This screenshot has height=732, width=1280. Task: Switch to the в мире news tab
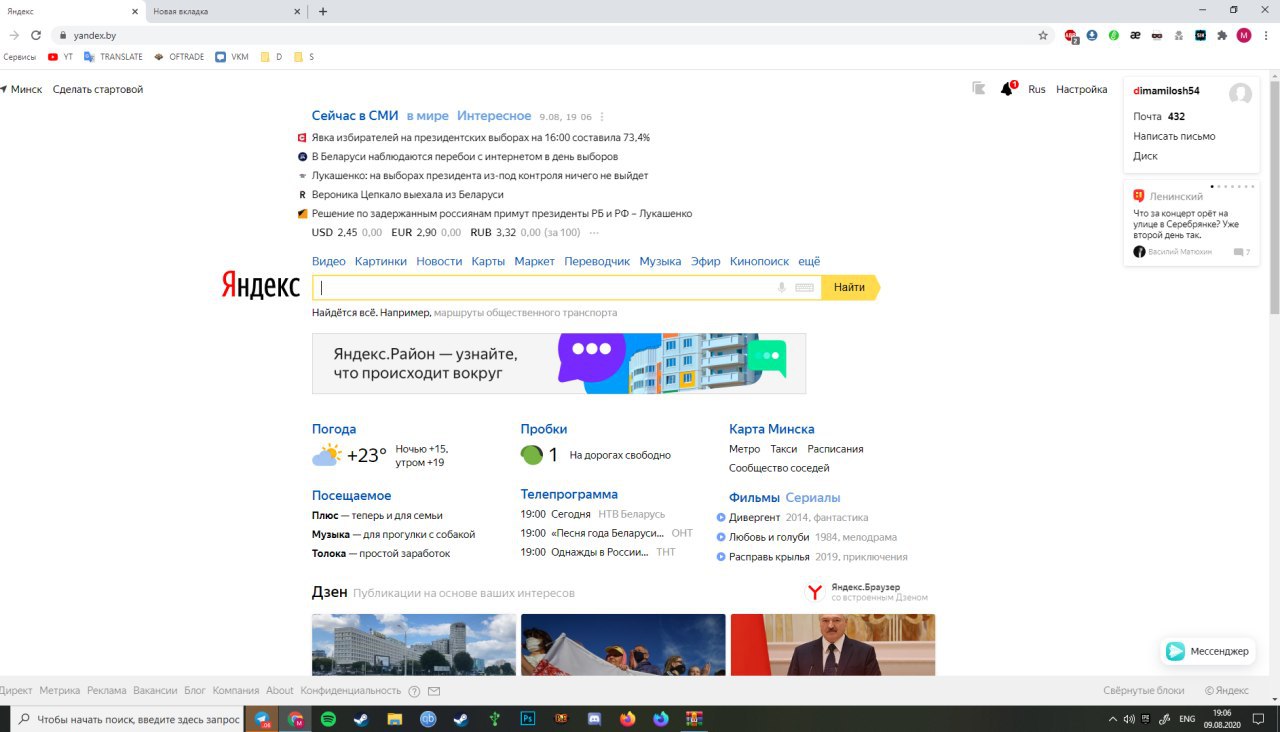click(427, 116)
